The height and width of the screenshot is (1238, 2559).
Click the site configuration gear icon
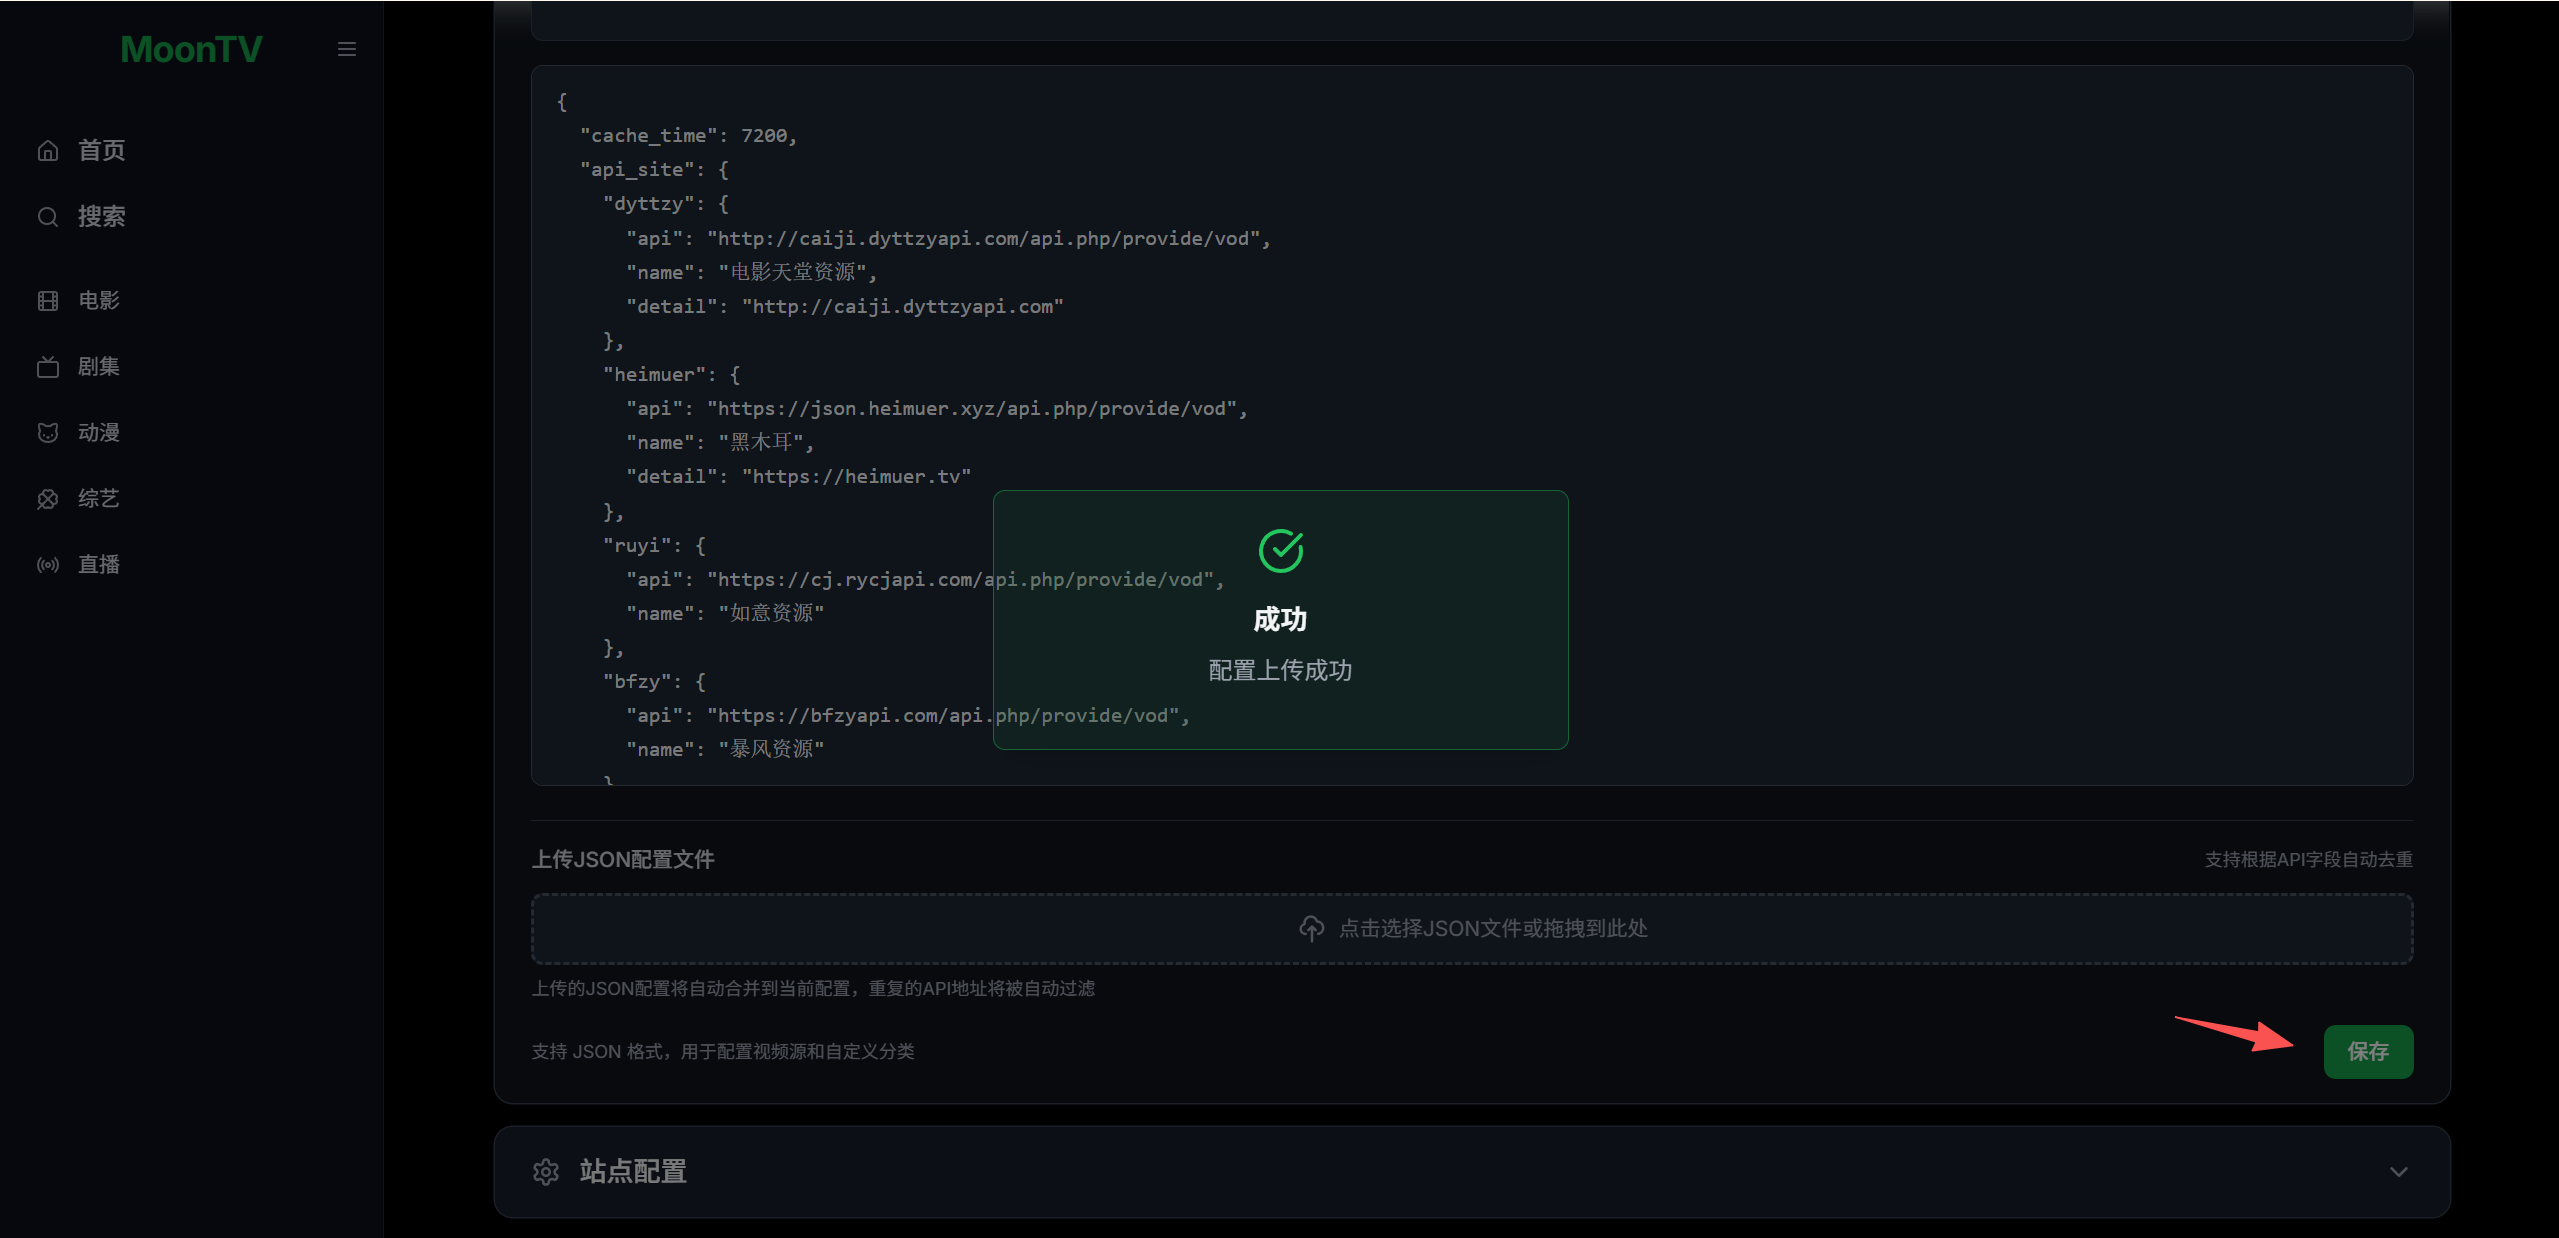coord(546,1172)
